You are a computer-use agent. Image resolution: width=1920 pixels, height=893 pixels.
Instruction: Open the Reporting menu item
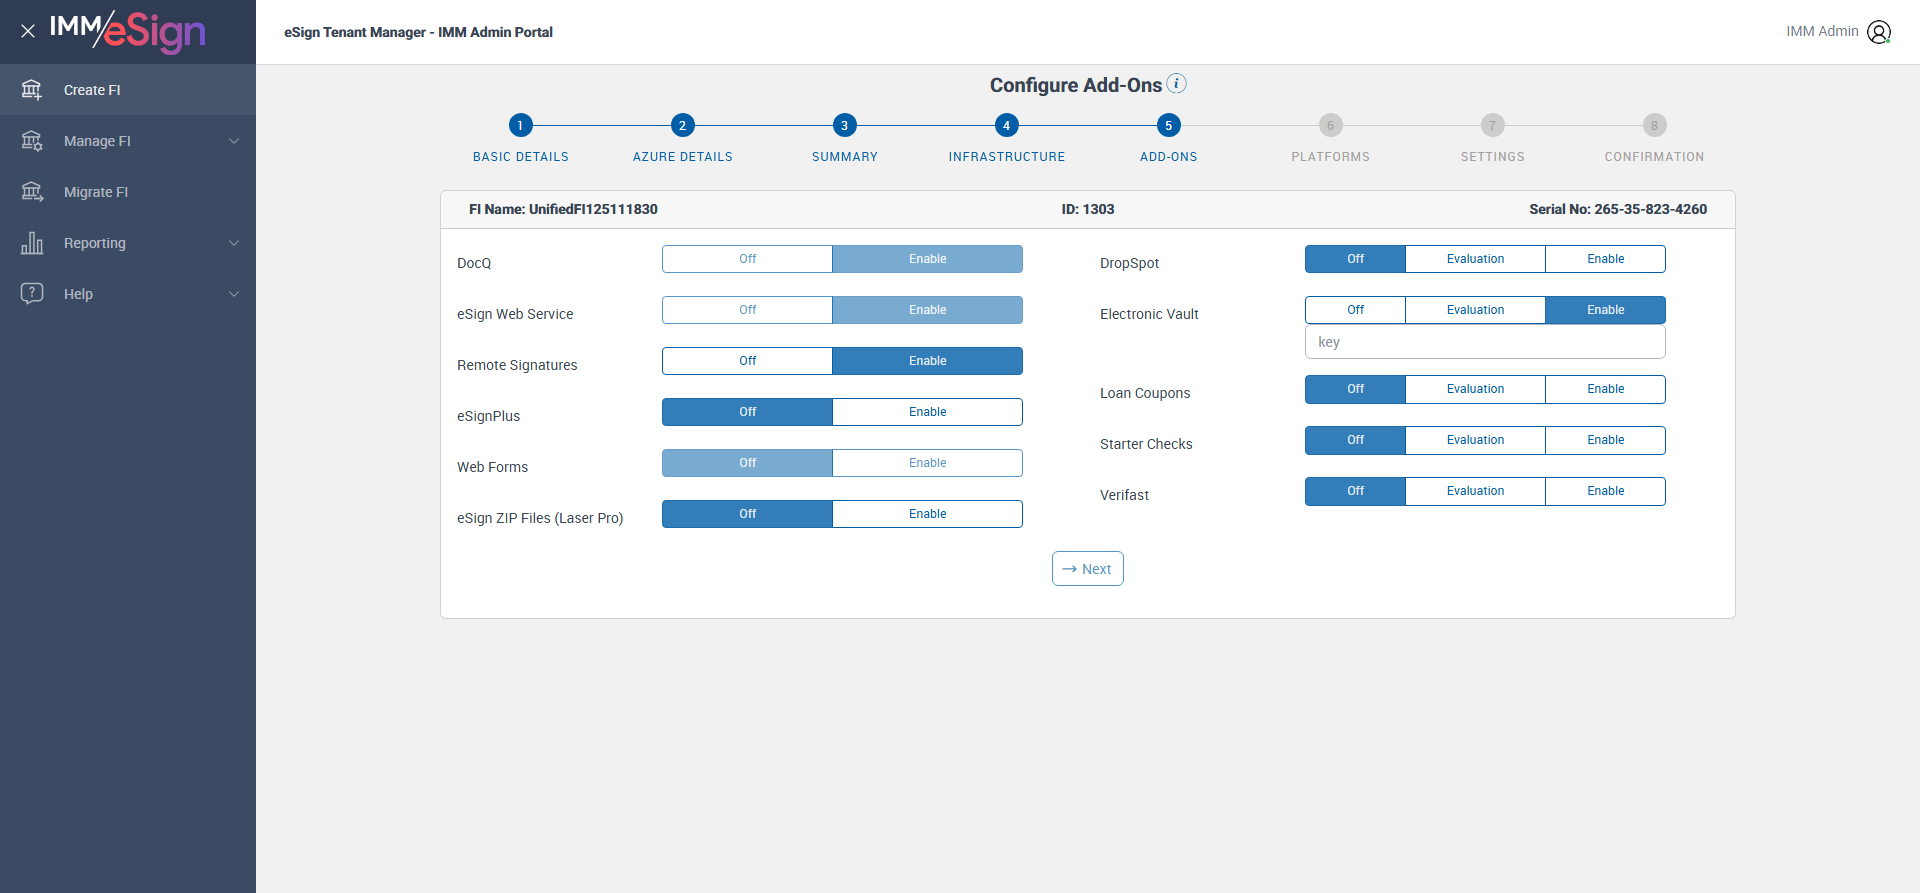tap(128, 243)
